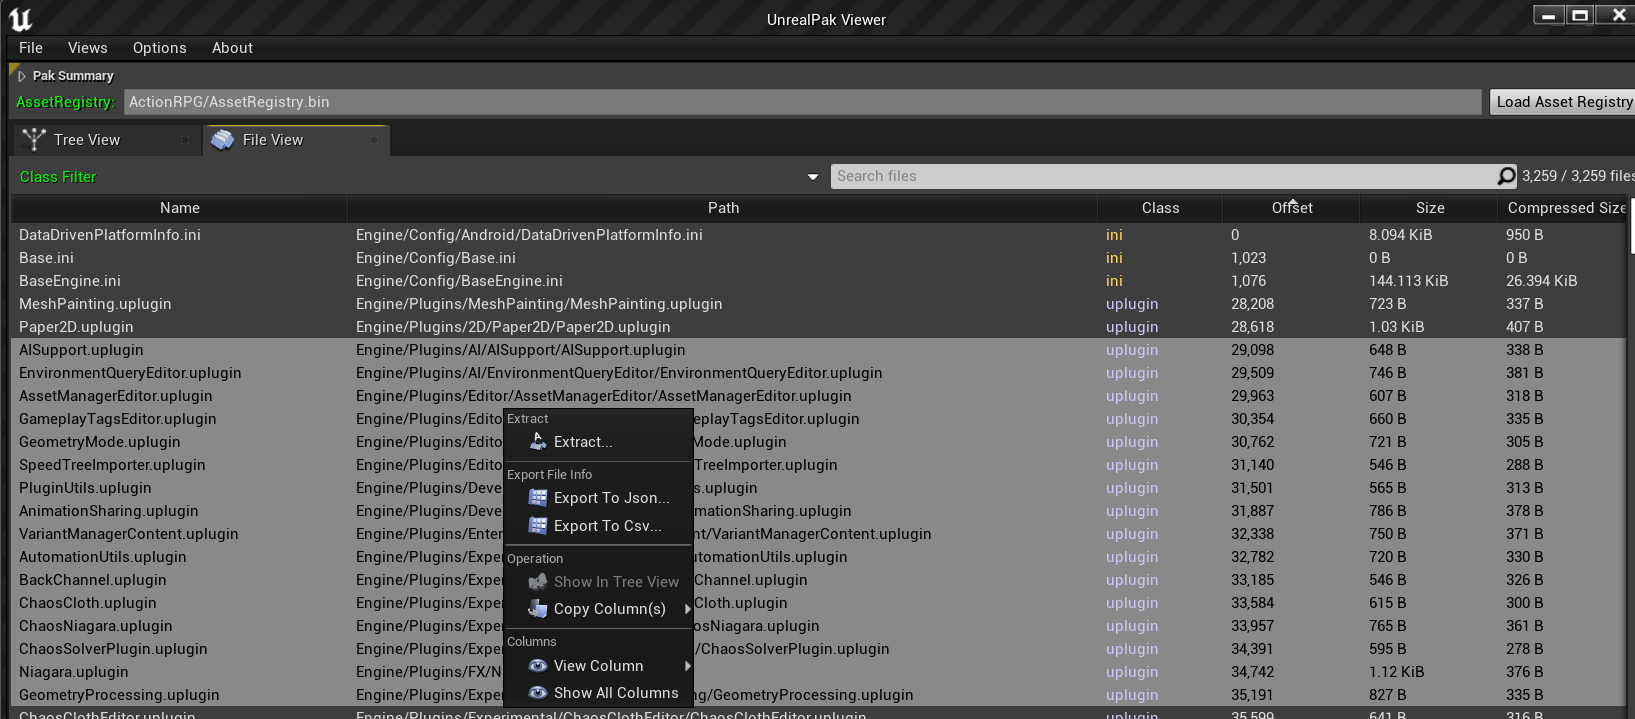Sort by the Offset column header
Screen dimensions: 1635x719
point(1292,208)
